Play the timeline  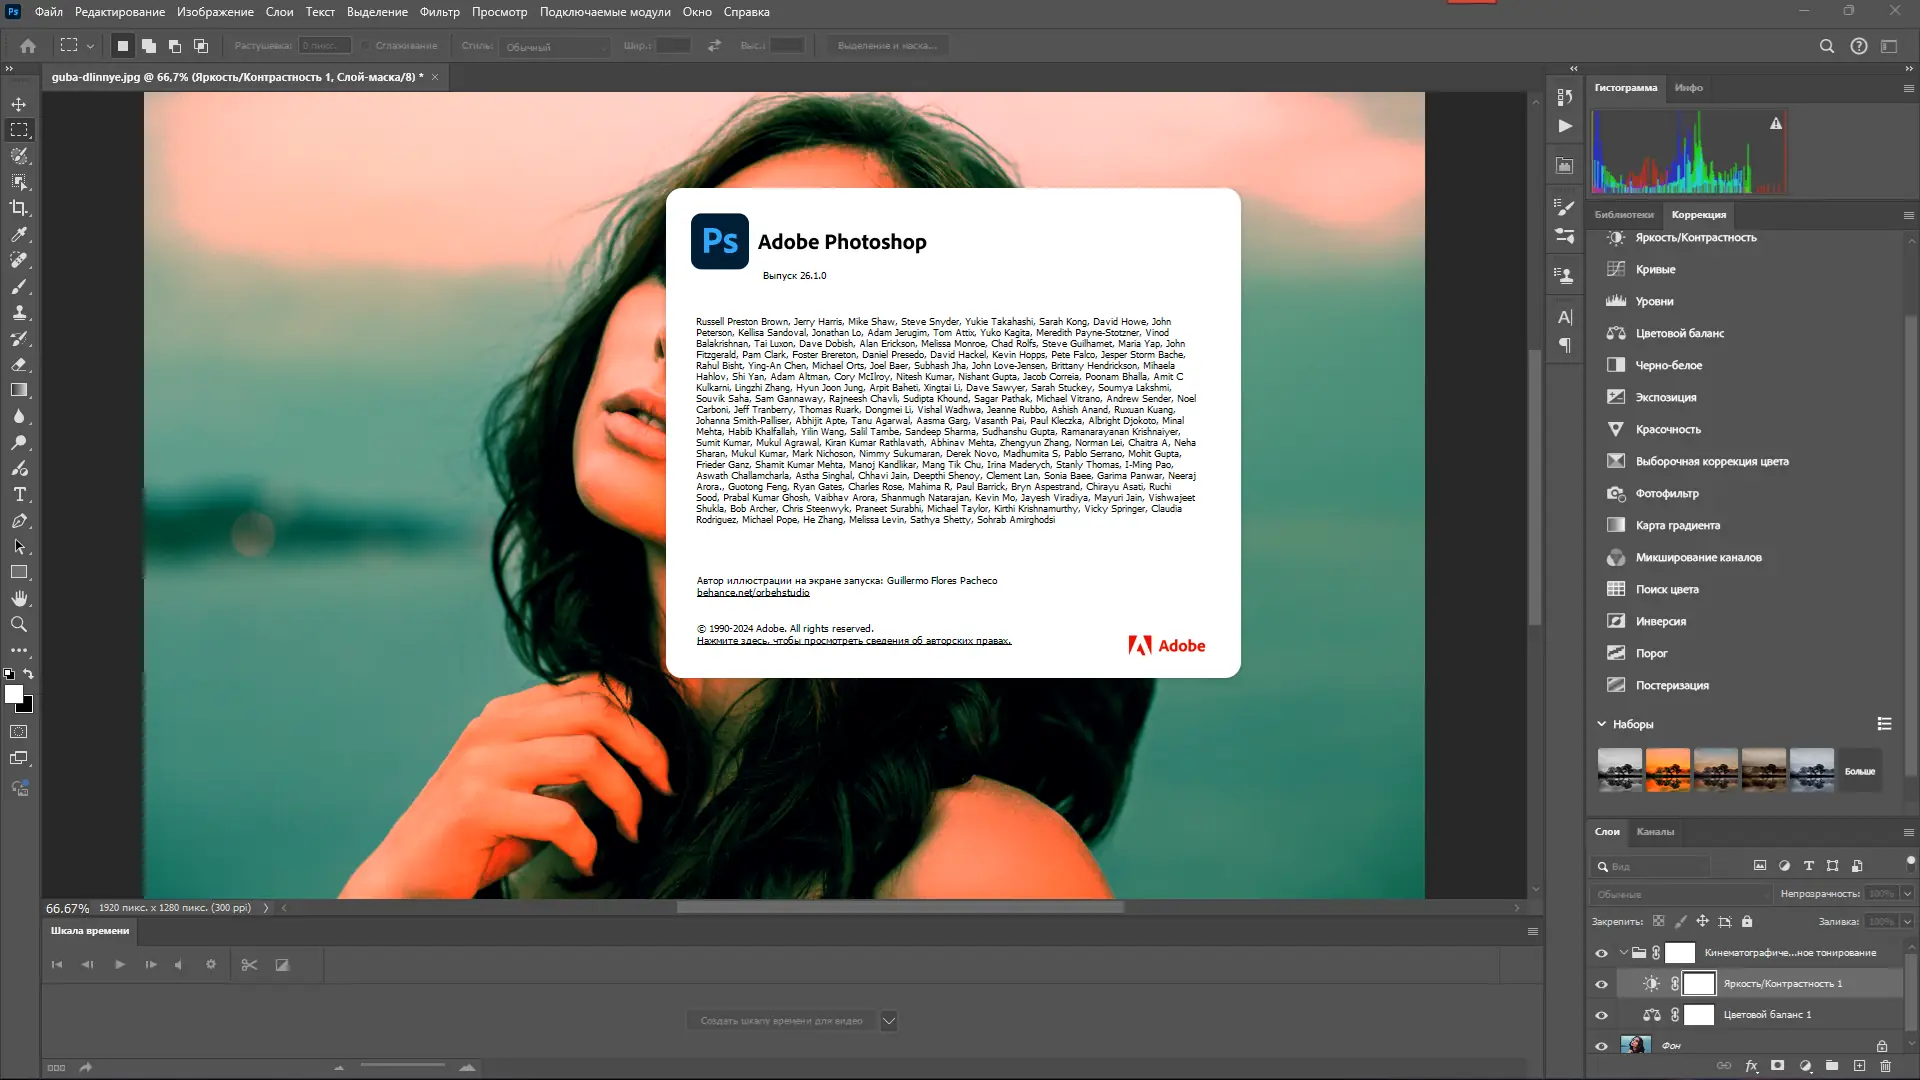(x=120, y=965)
